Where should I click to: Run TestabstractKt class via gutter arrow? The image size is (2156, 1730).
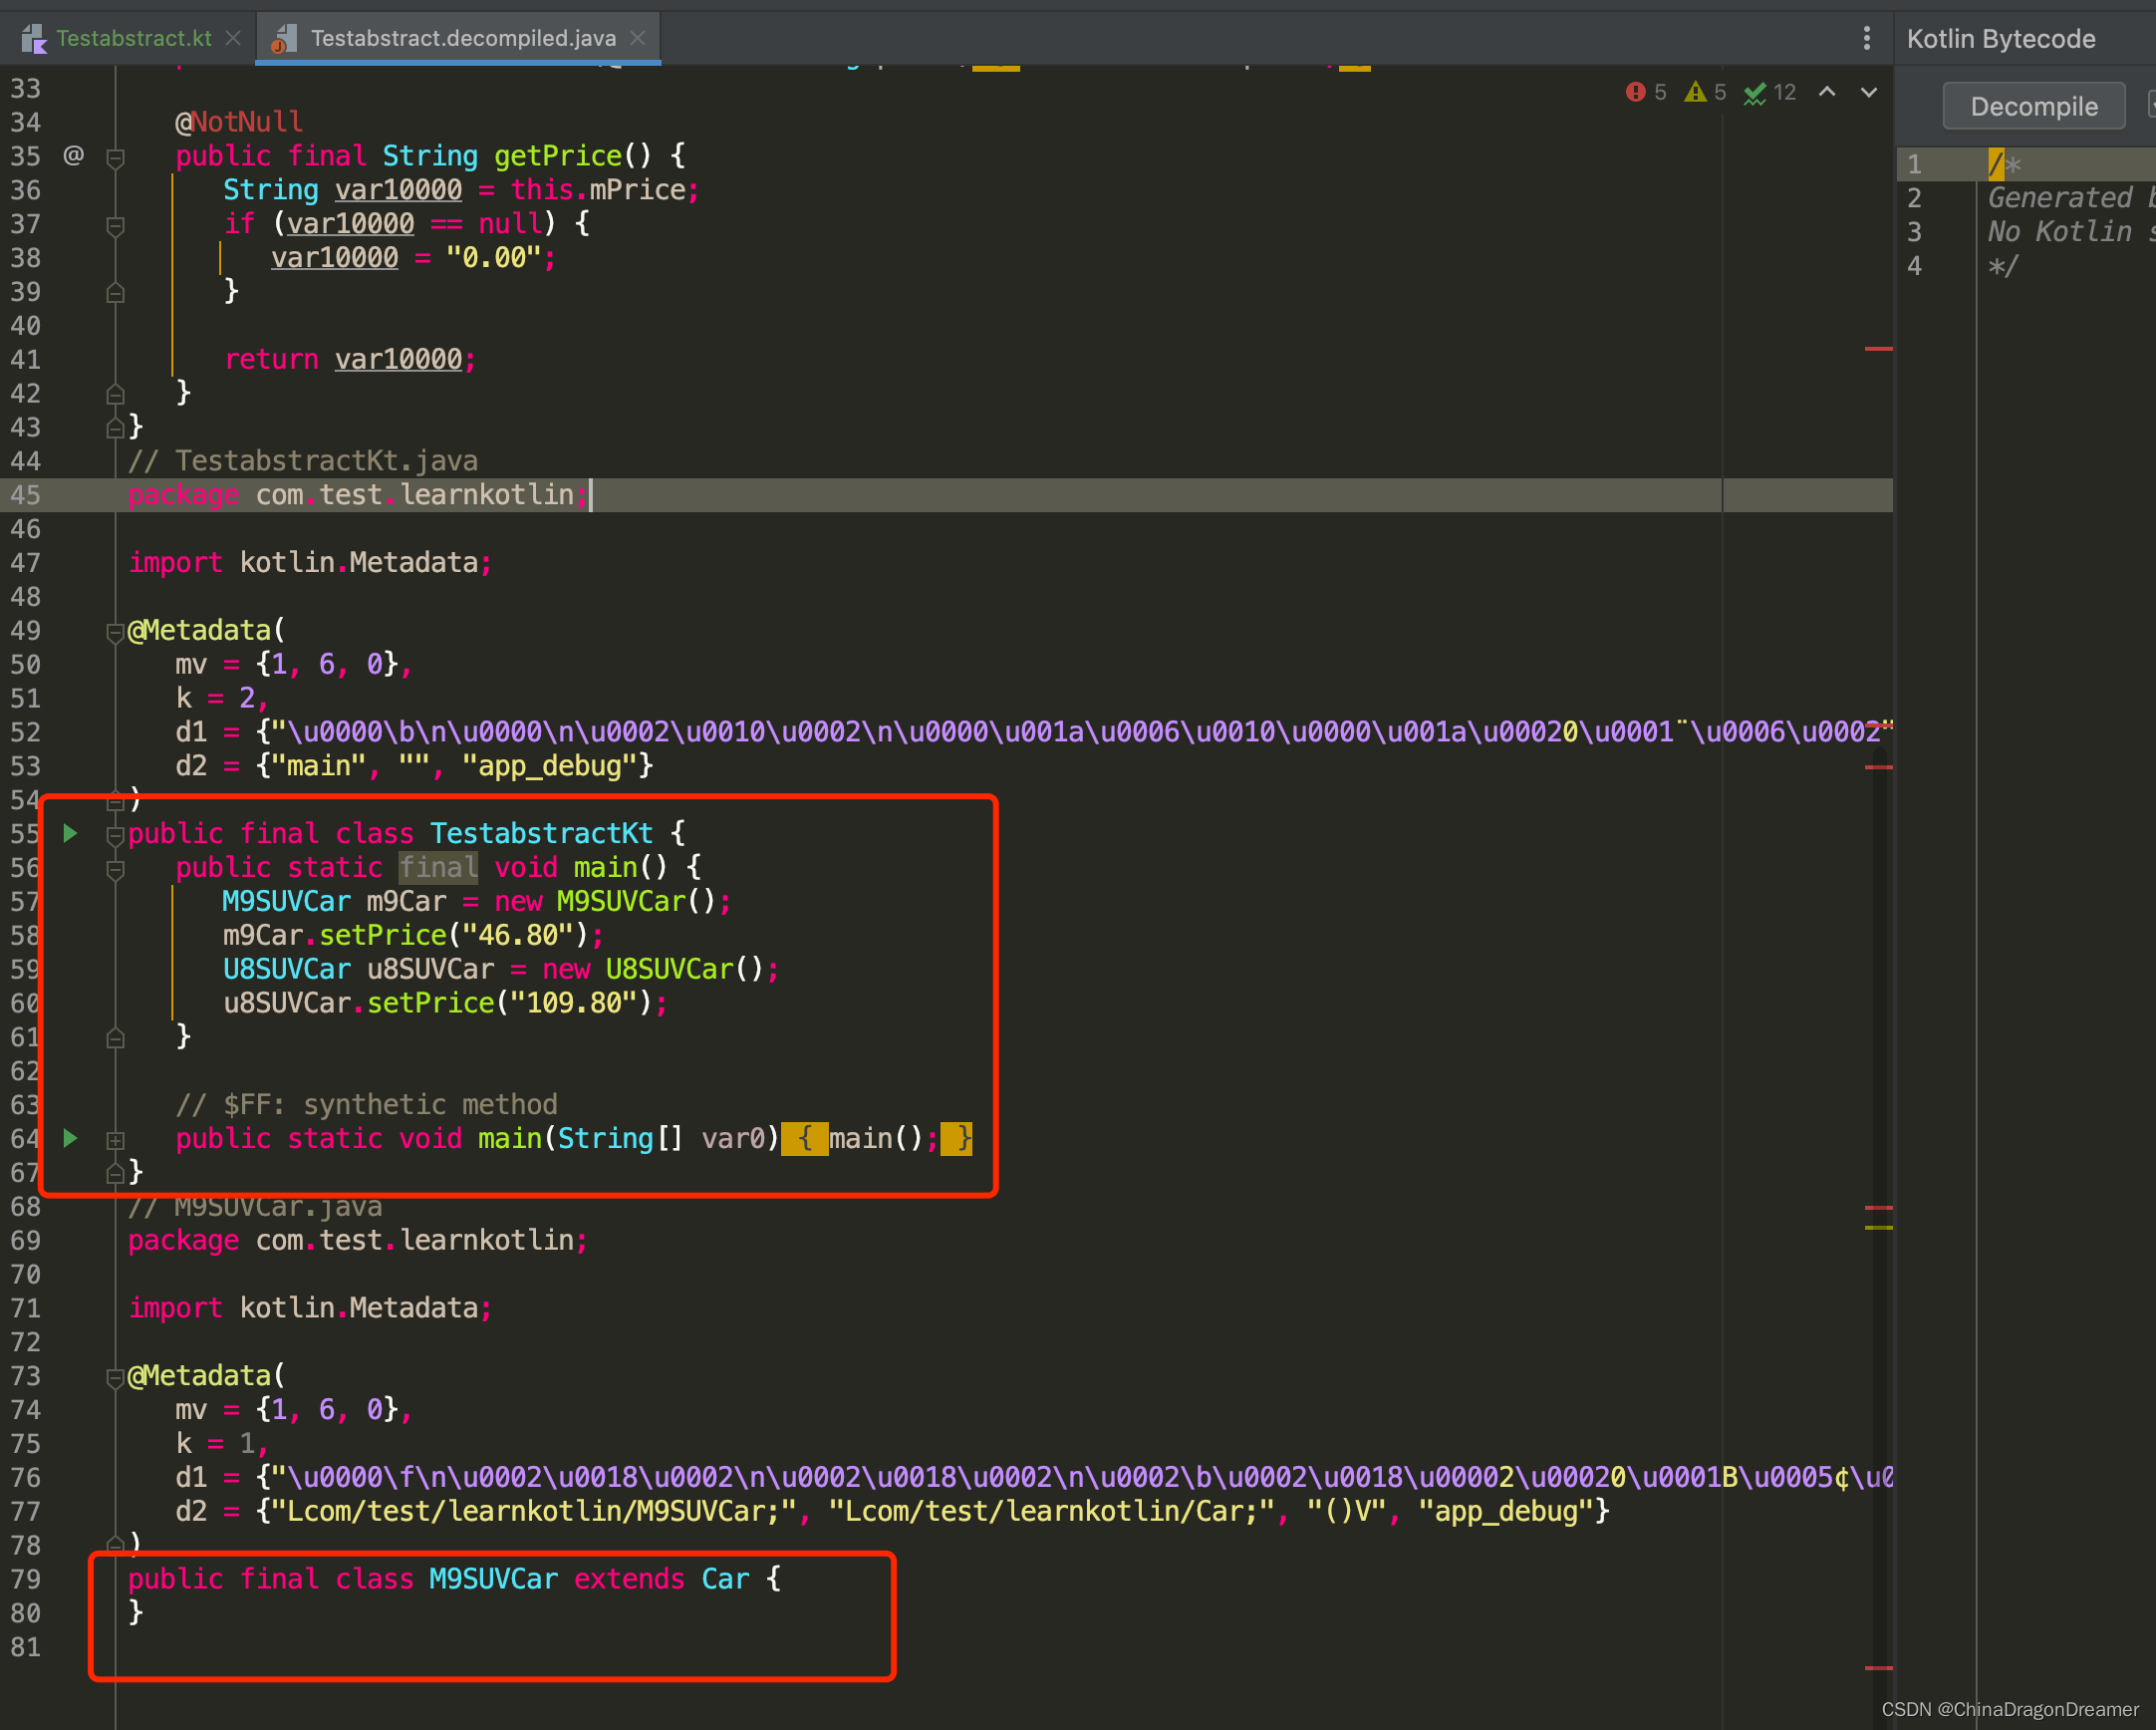click(x=70, y=833)
